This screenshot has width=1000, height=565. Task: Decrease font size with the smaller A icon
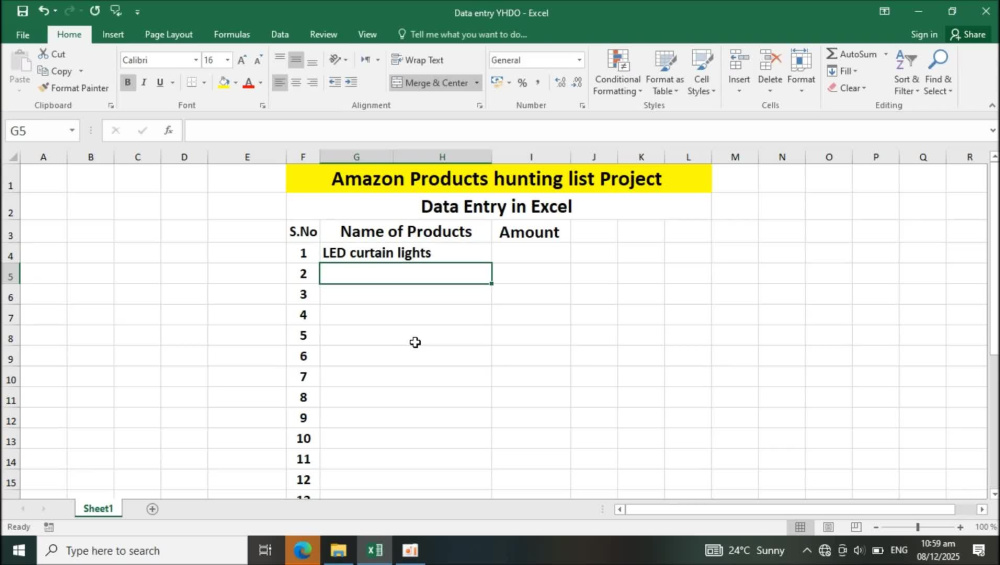258,60
